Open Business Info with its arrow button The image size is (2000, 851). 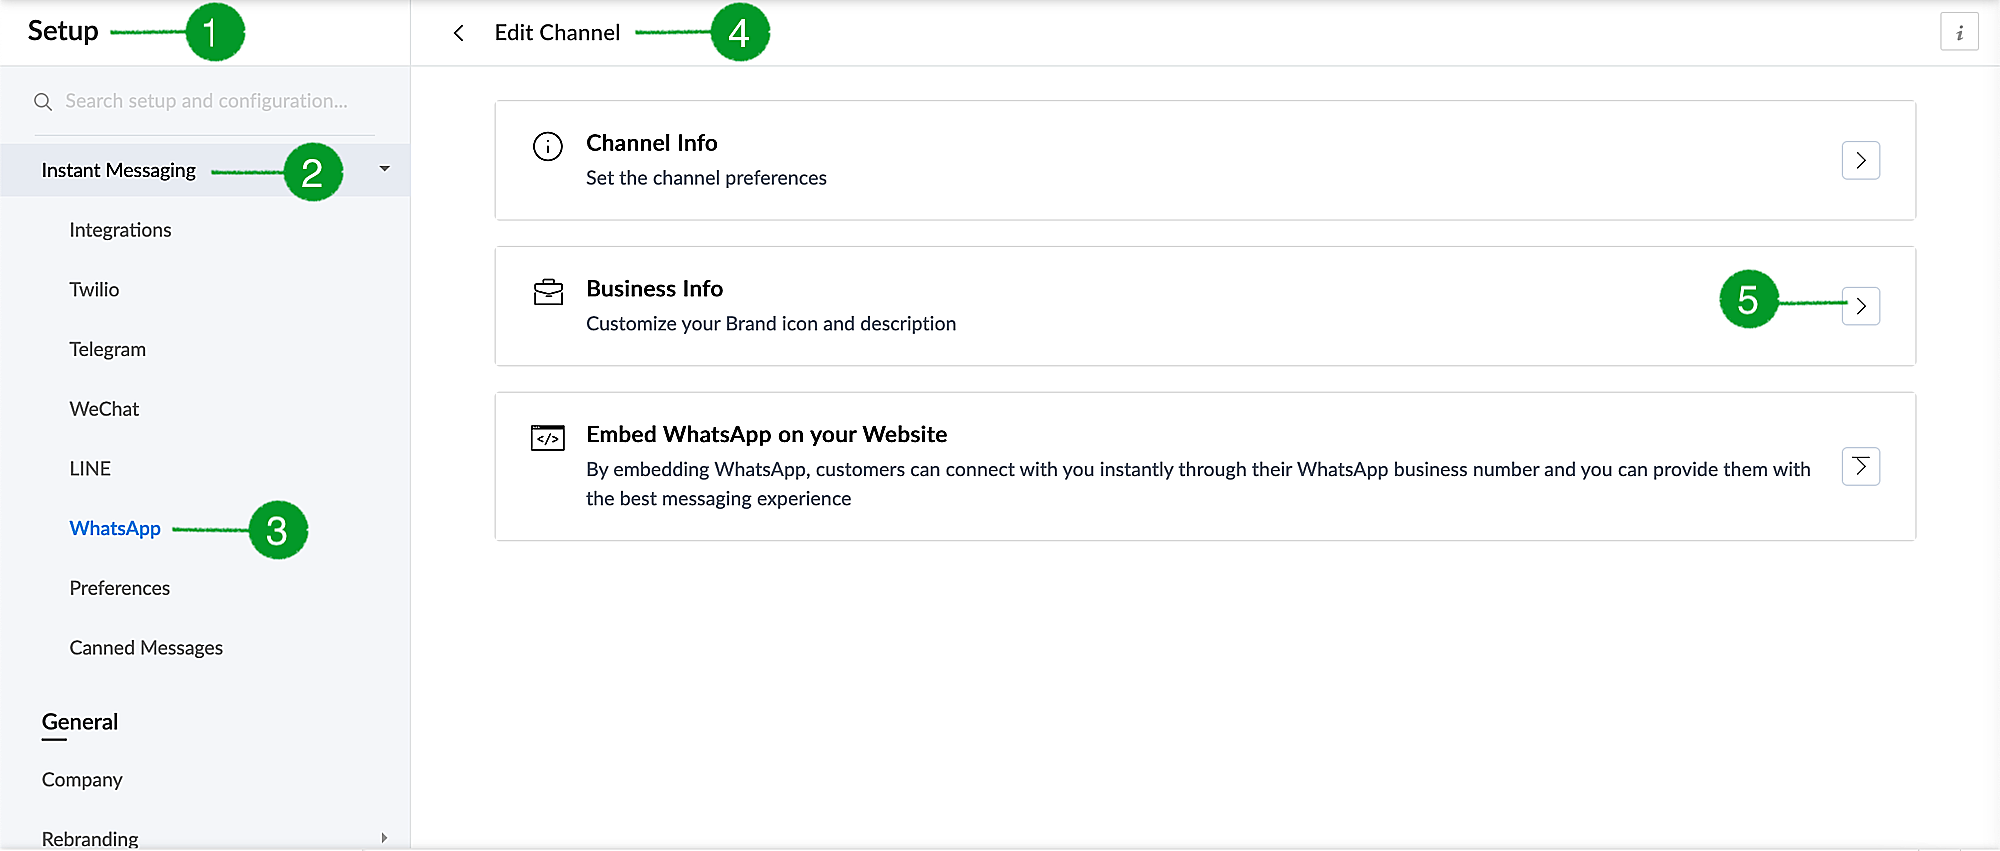point(1860,306)
